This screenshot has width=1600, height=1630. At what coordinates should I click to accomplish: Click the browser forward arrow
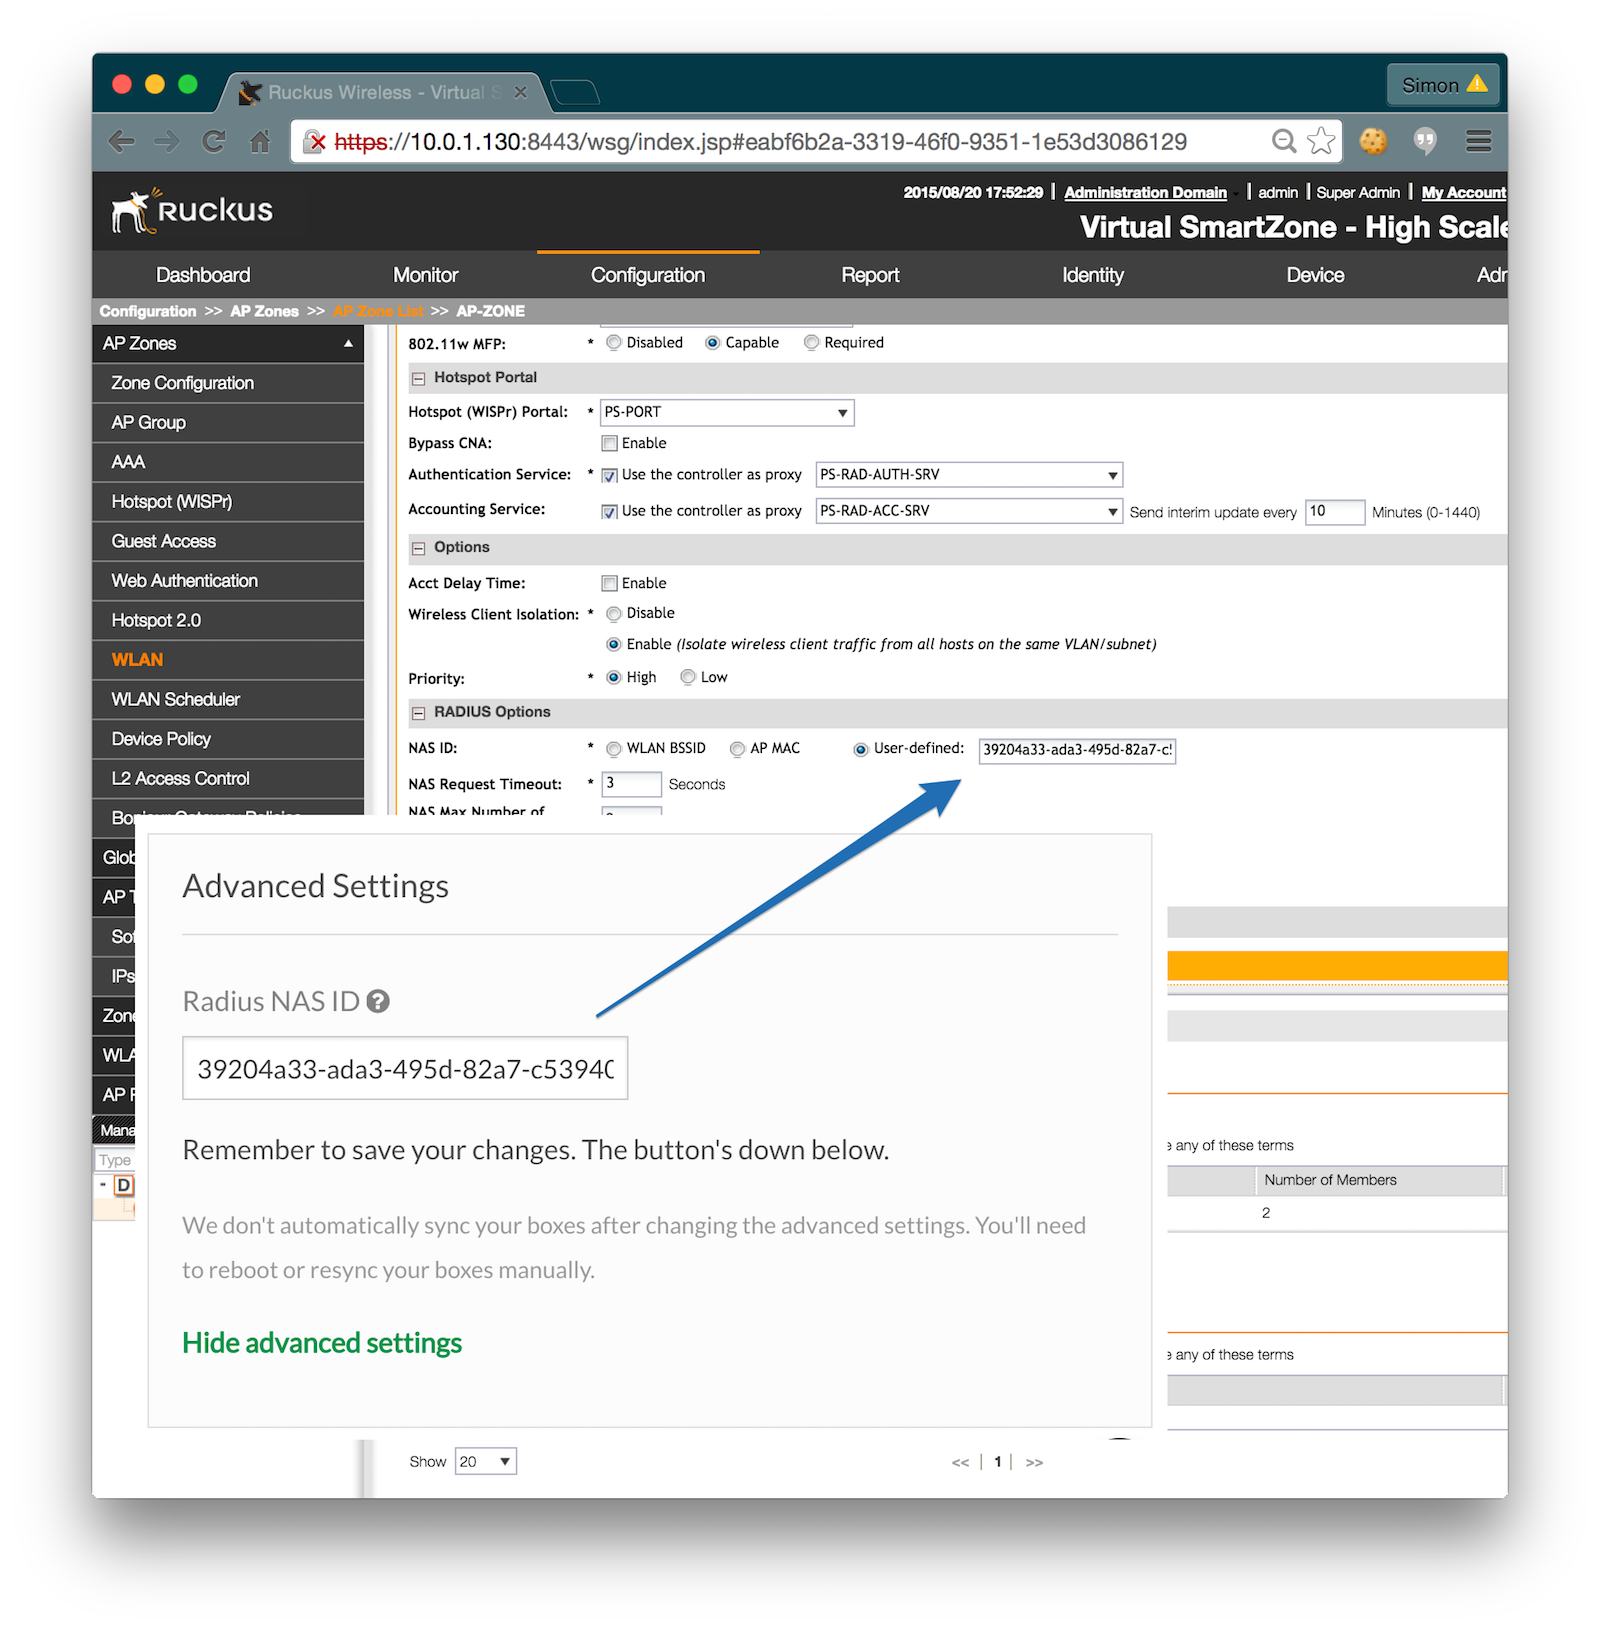[x=167, y=141]
